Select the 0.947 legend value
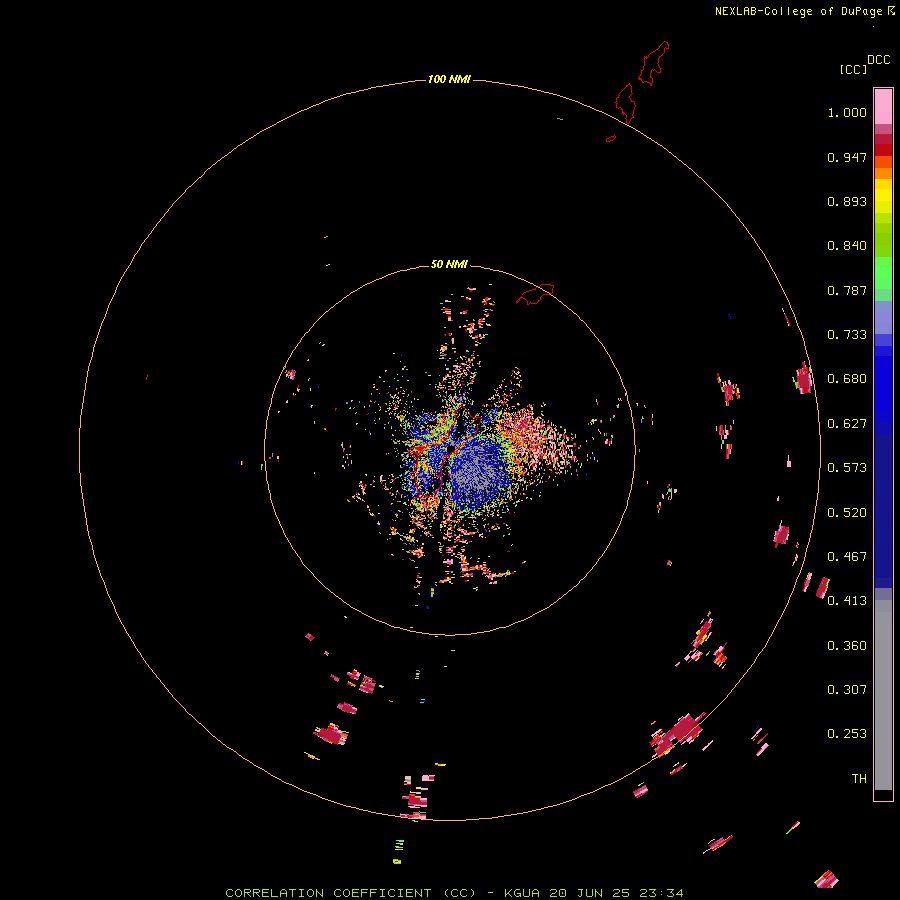This screenshot has width=900, height=900. pos(847,157)
